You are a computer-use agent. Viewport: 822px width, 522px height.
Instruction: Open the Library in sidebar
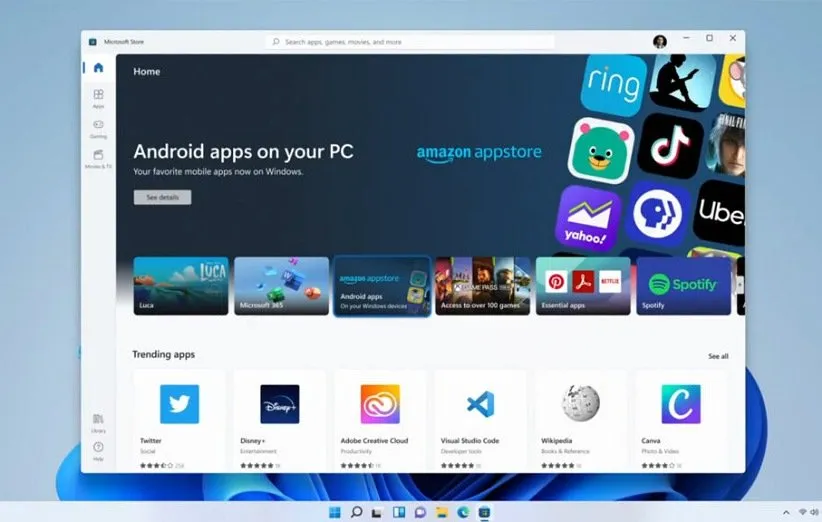pyautogui.click(x=98, y=421)
